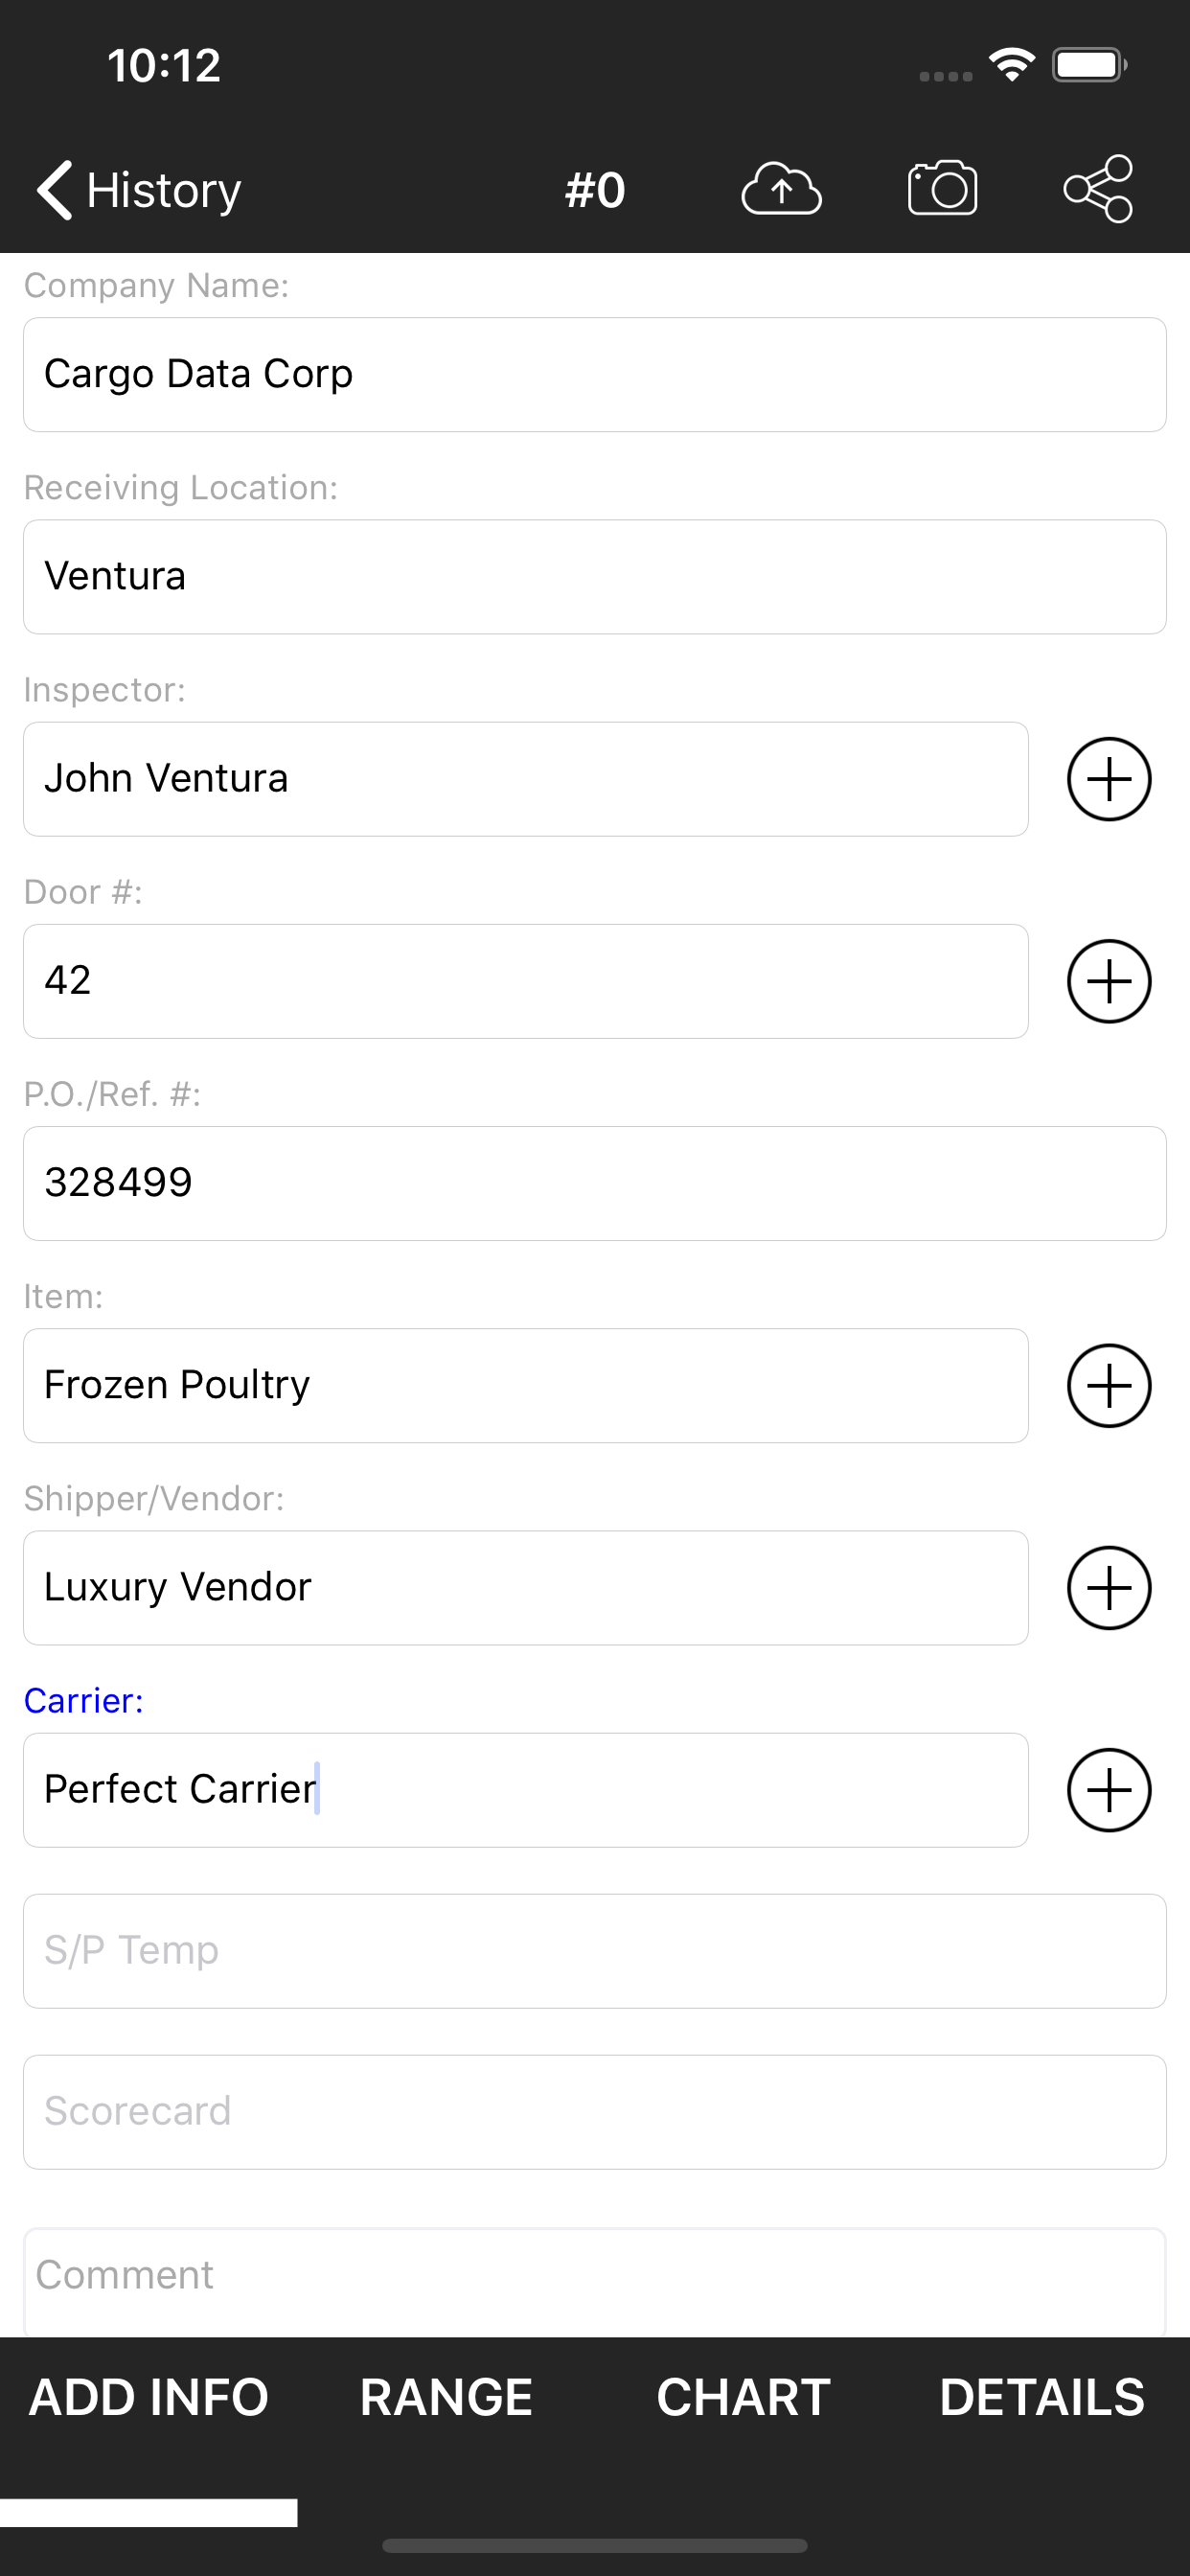This screenshot has height=2576, width=1190.
Task: Tap plus icon beside Carrier field
Action: [1109, 1789]
